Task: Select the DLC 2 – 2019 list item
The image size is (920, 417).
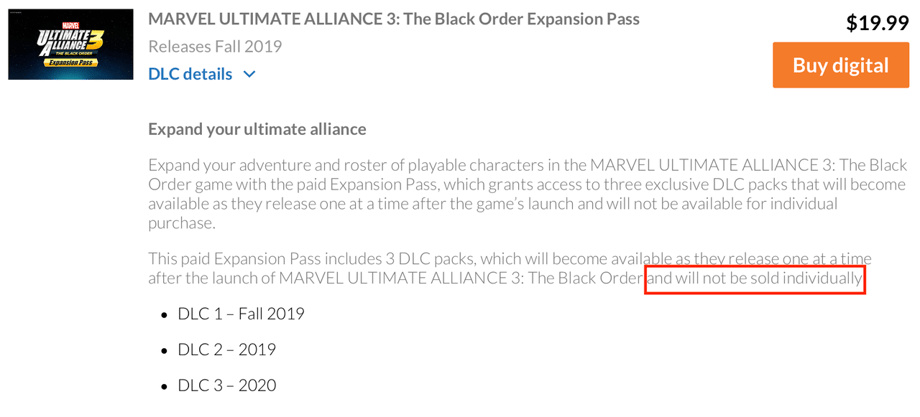Action: (x=227, y=350)
